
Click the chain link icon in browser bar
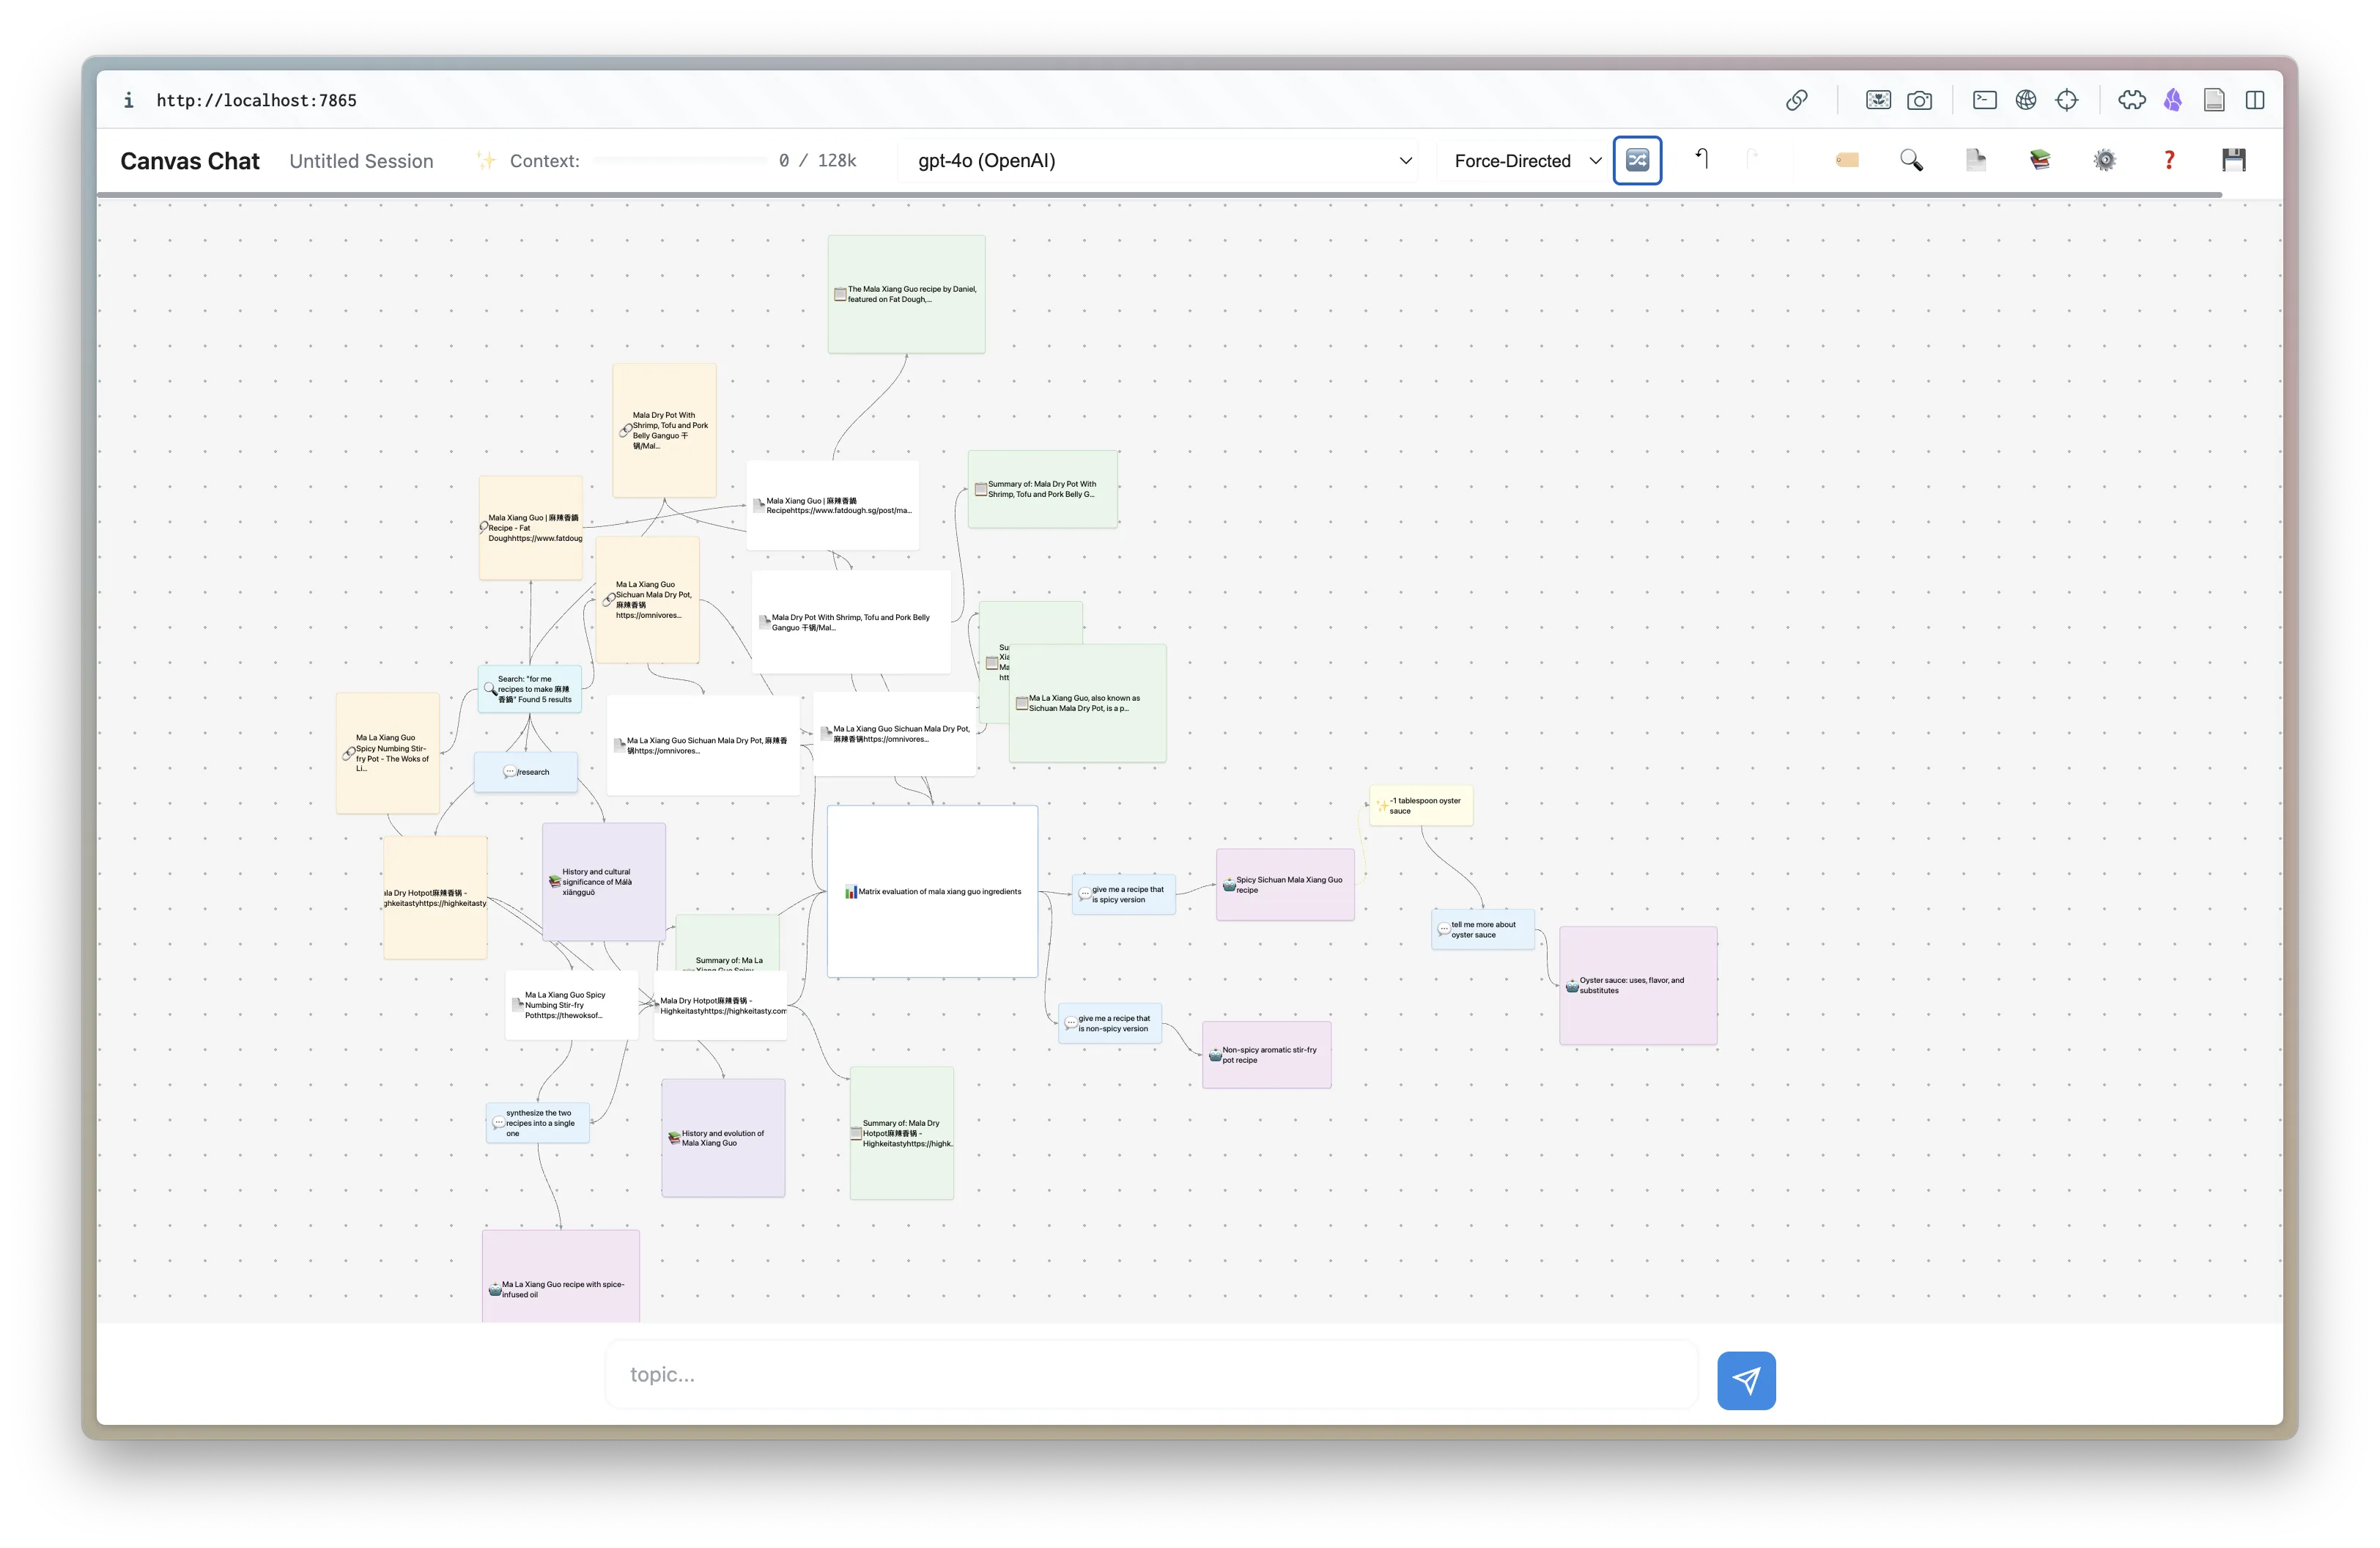click(x=1797, y=100)
